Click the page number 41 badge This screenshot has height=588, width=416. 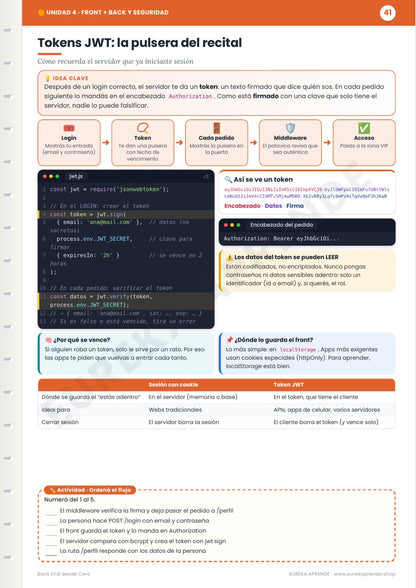pyautogui.click(x=387, y=13)
